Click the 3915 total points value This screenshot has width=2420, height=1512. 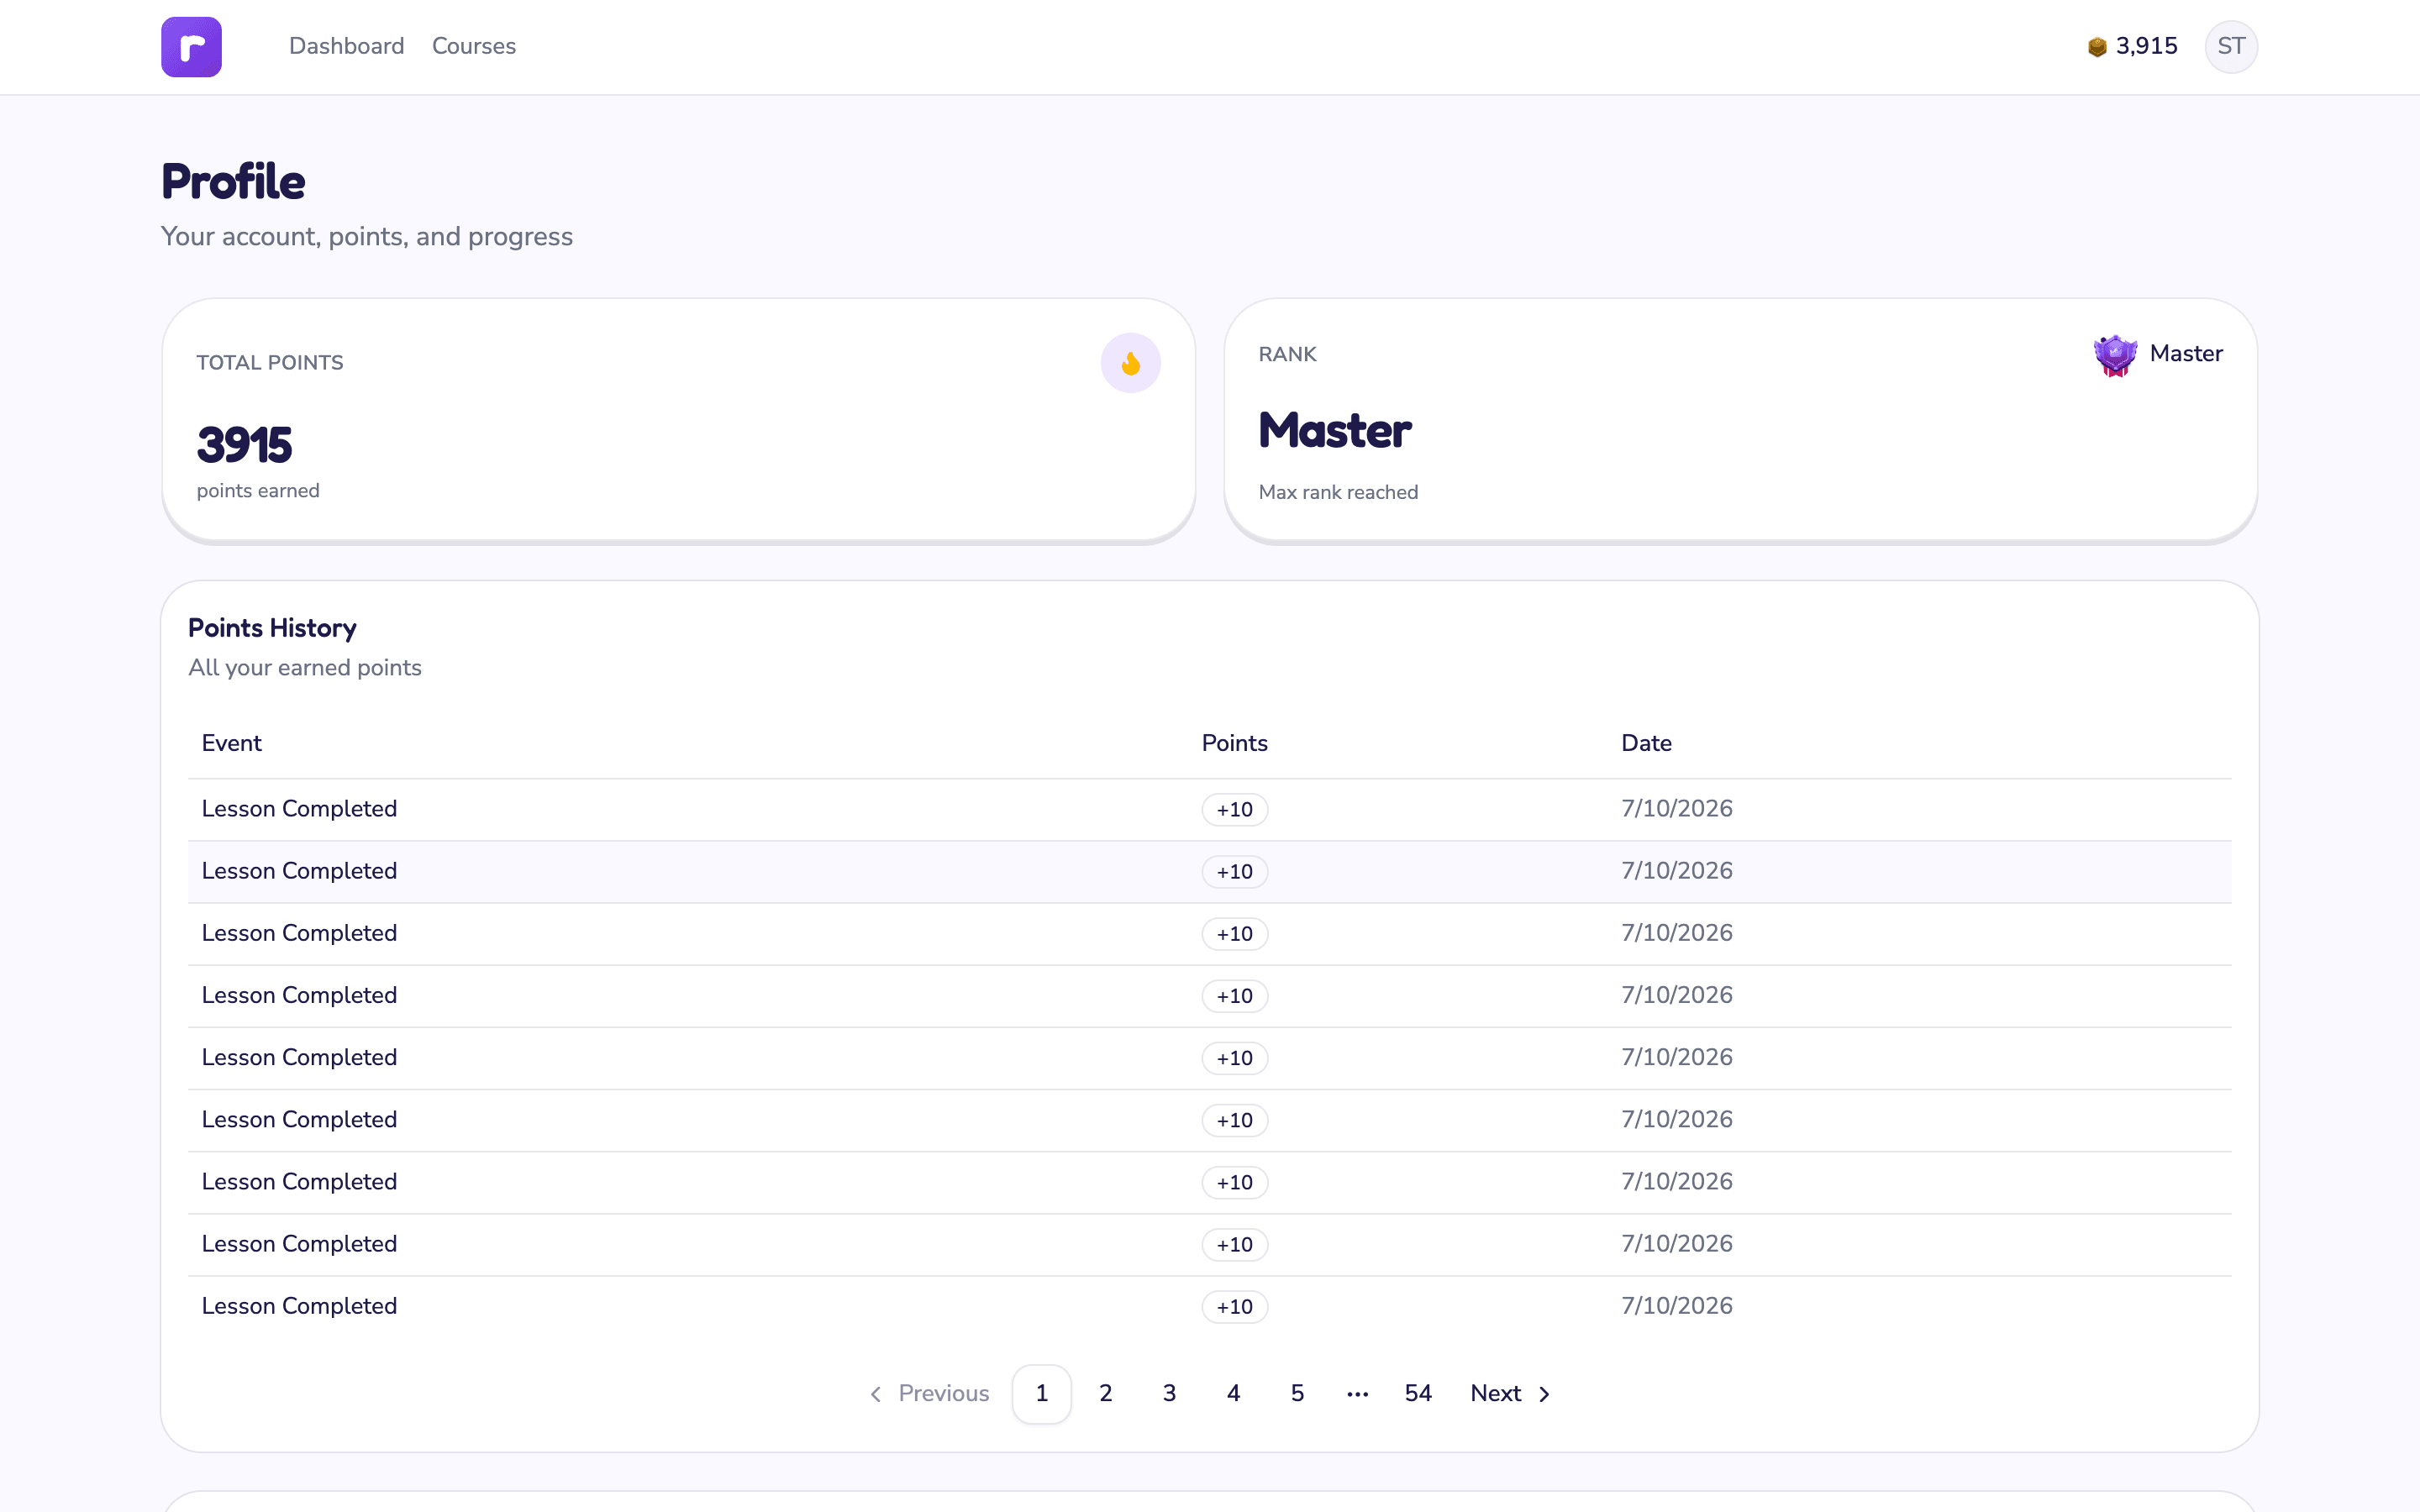coord(244,445)
